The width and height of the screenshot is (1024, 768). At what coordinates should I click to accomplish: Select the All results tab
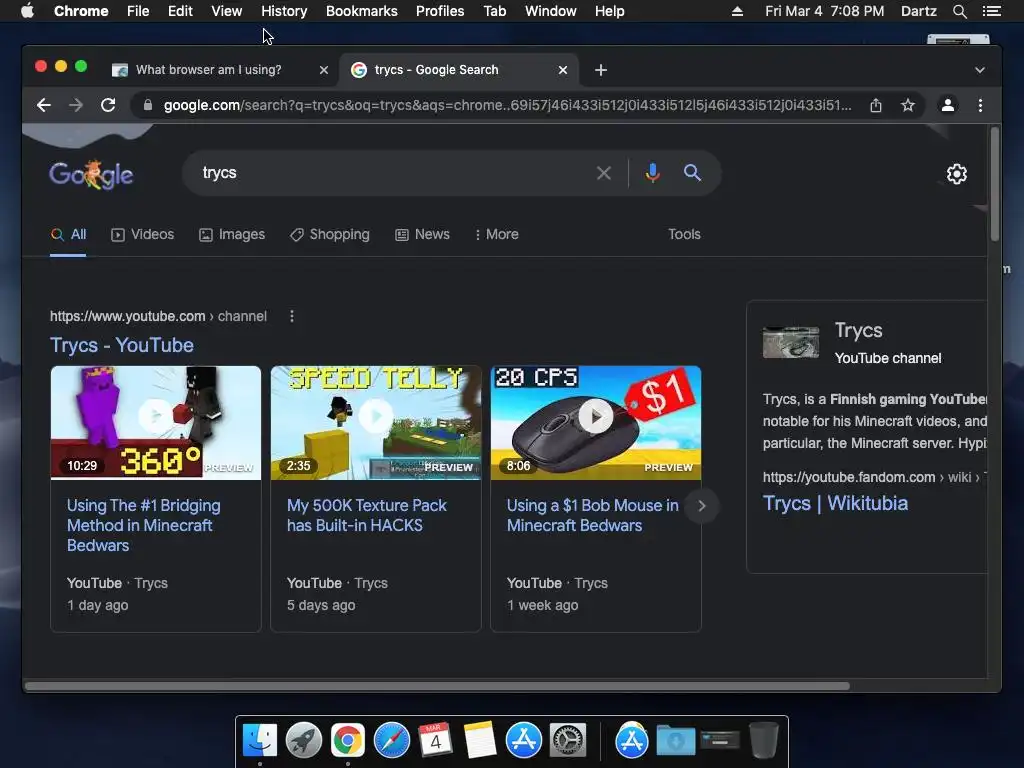69,234
